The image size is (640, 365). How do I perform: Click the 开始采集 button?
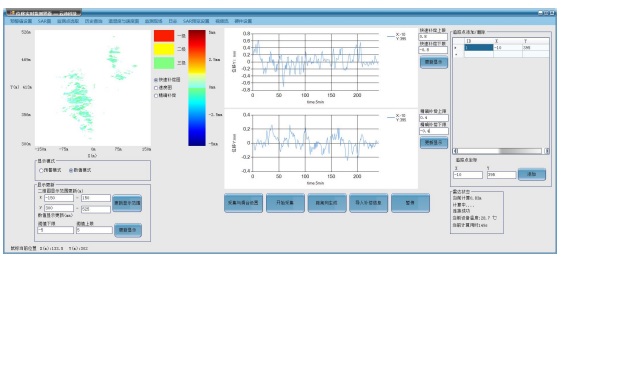285,203
